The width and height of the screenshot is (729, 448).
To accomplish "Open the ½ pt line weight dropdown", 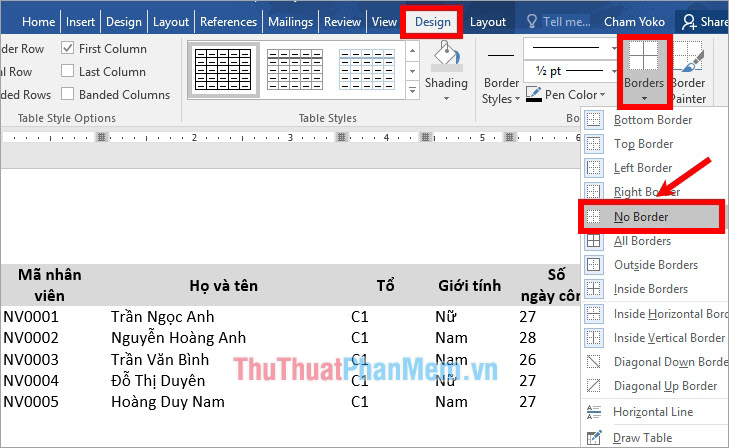I will coord(612,70).
